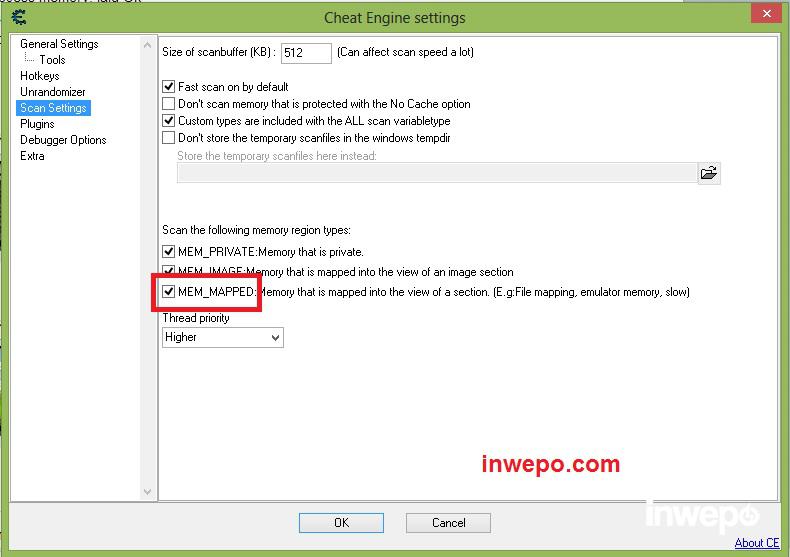790x557 pixels.
Task: Click the Cancel button
Action: coord(448,523)
